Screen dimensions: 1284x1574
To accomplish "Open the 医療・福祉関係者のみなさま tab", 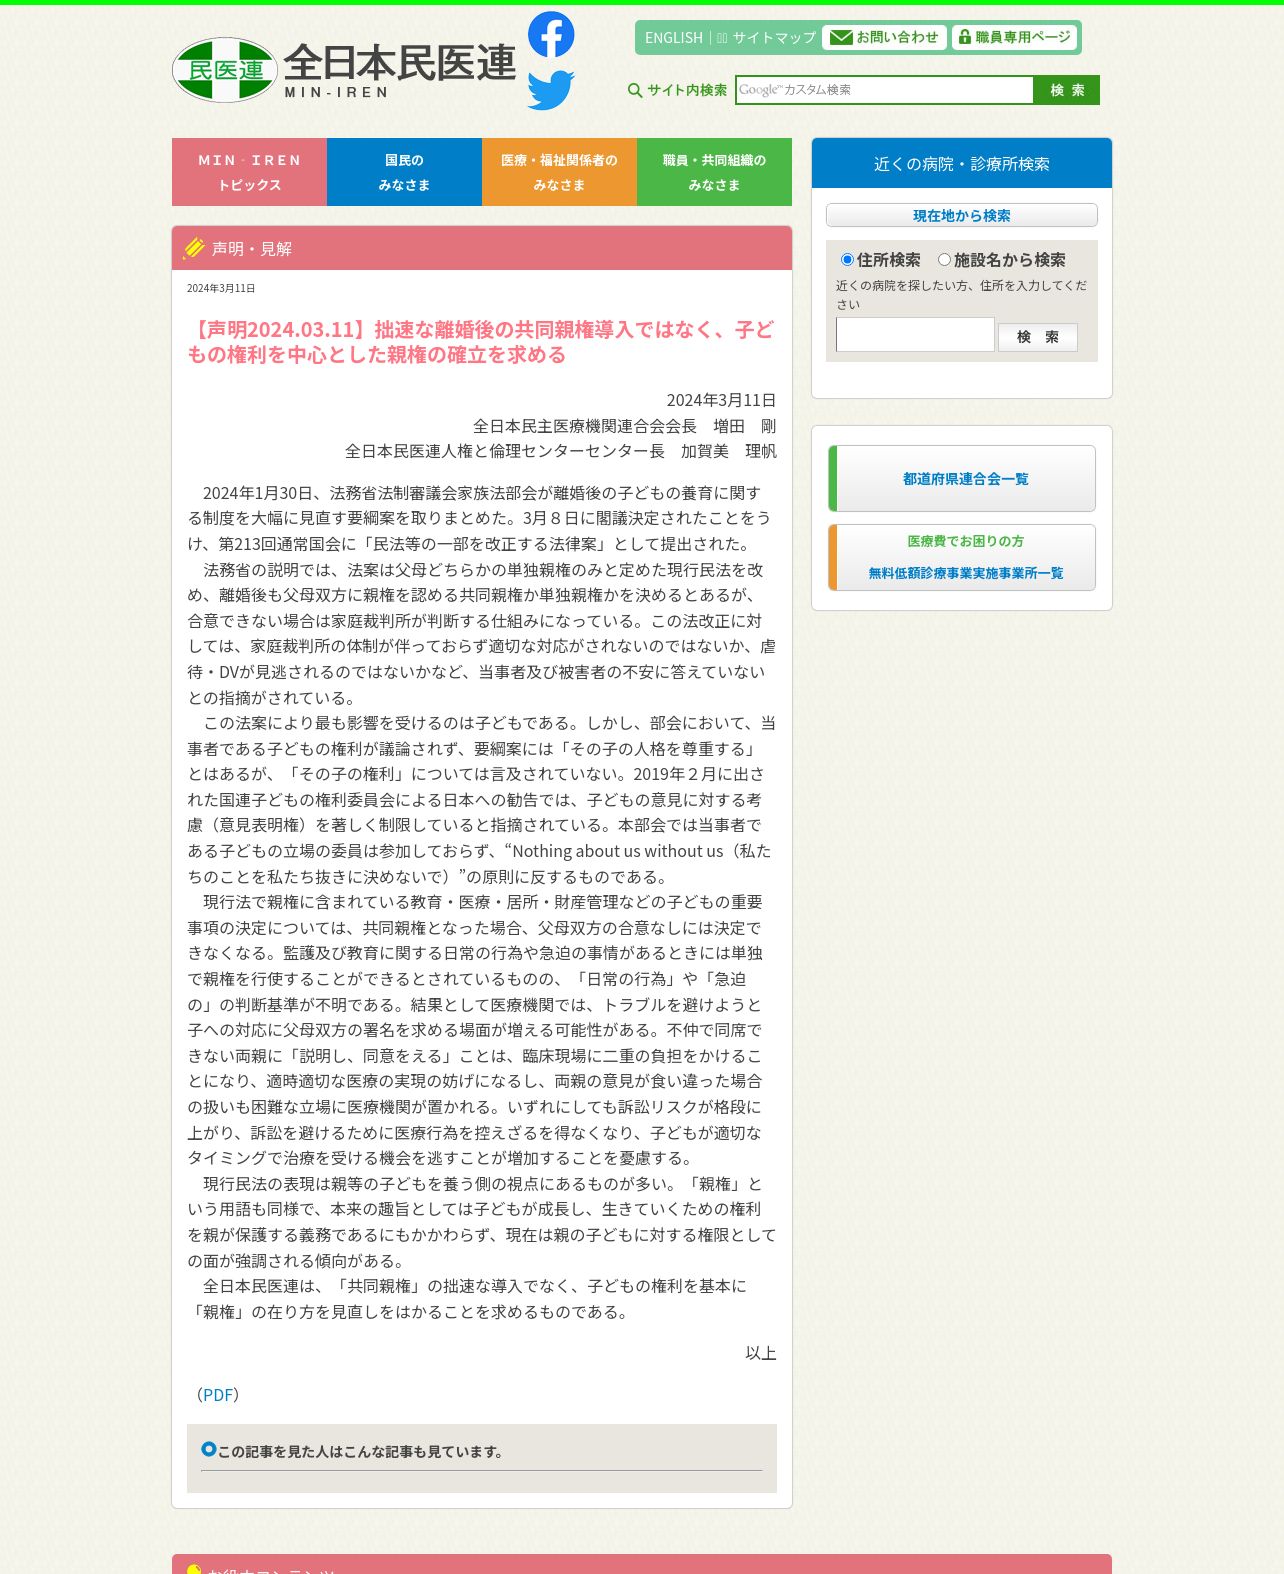I will [x=559, y=172].
